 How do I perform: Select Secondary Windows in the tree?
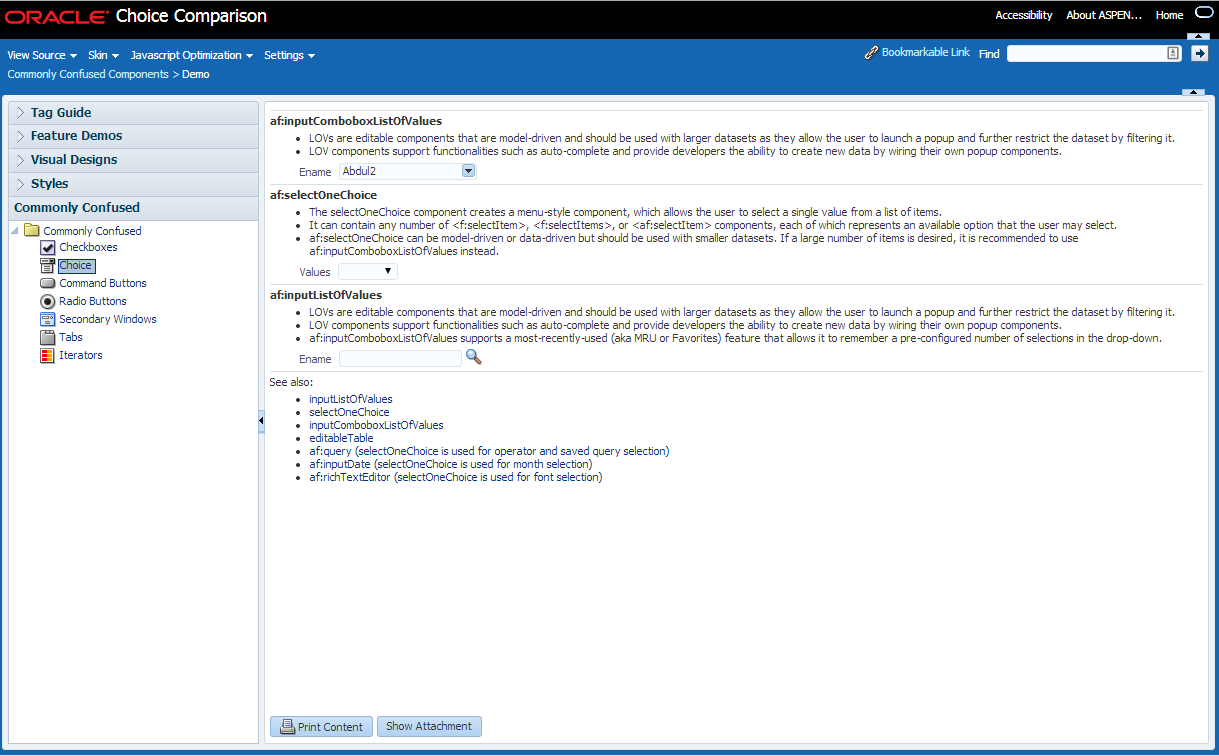[x=108, y=320]
